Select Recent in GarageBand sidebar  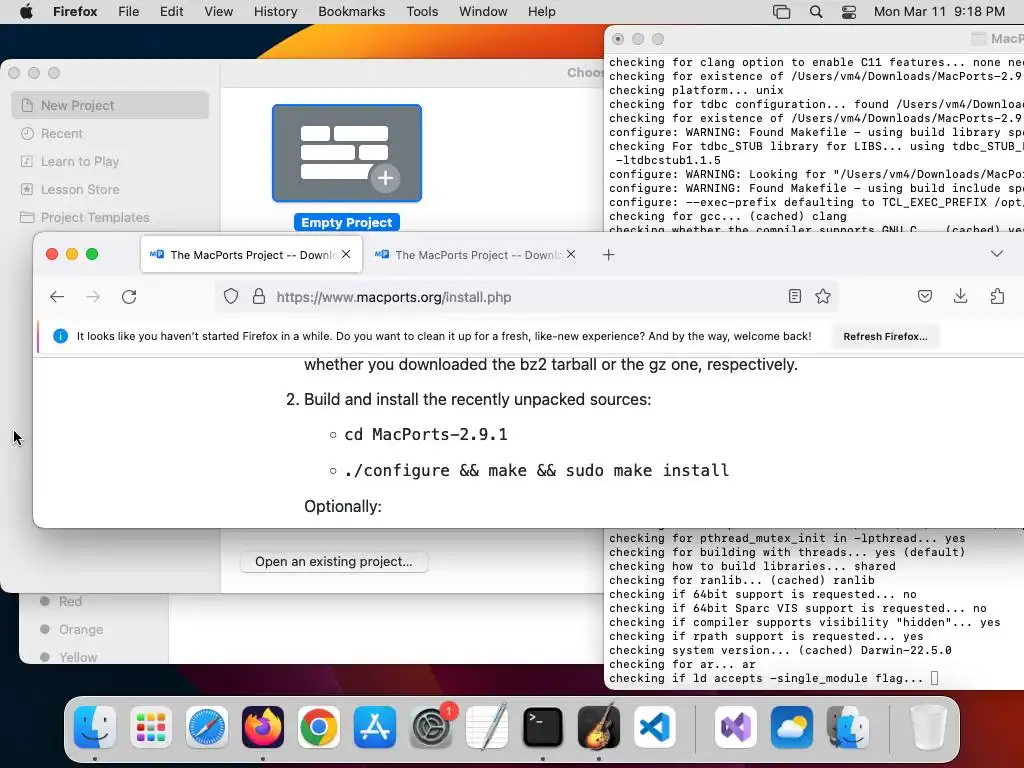[110, 133]
